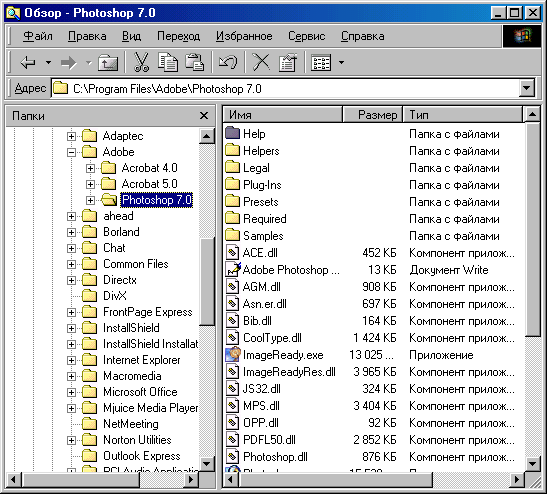Click the address path field
547x494 pixels.
pos(285,89)
